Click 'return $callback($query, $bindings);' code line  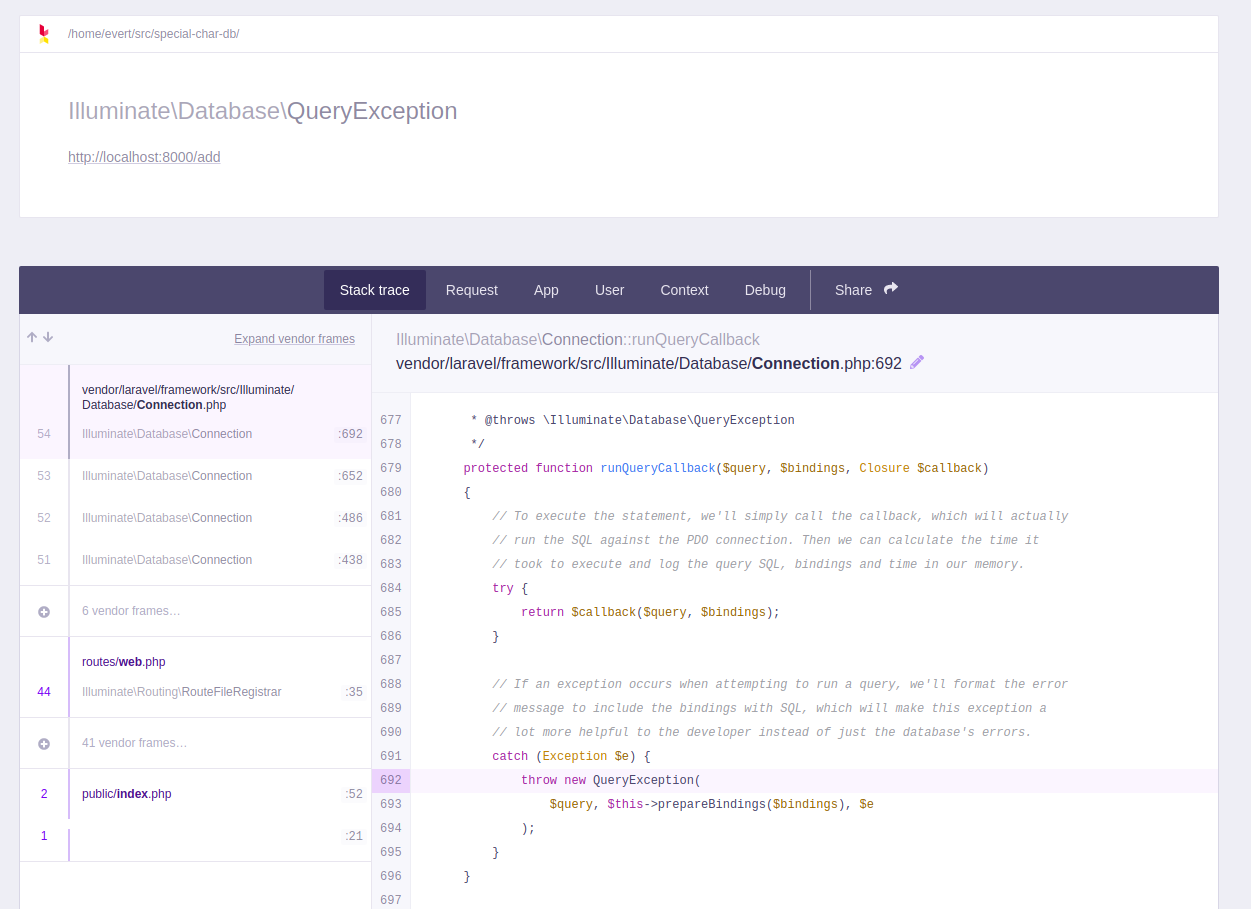[x=650, y=612]
